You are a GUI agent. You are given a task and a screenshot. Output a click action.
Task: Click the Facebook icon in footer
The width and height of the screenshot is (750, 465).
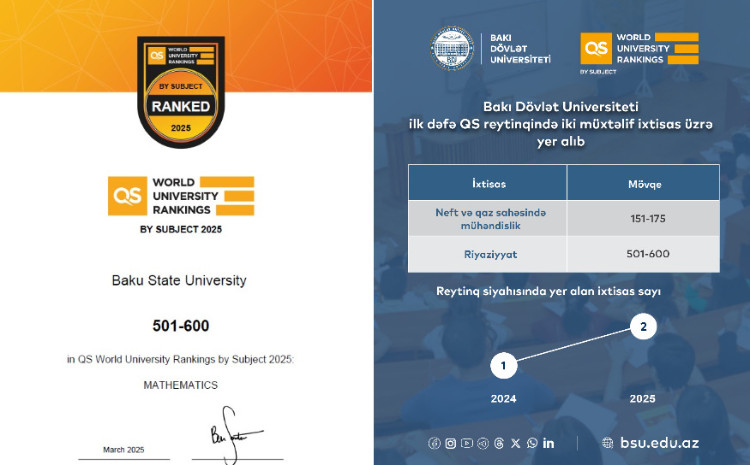(434, 443)
